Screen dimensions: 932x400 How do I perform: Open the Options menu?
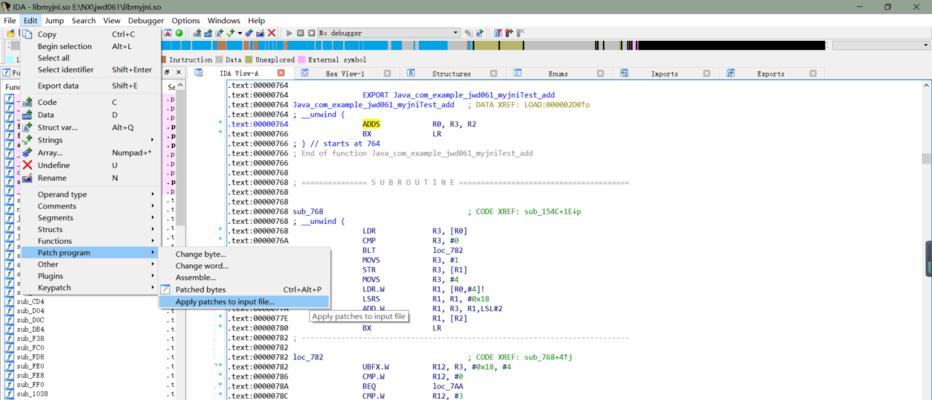pos(185,20)
